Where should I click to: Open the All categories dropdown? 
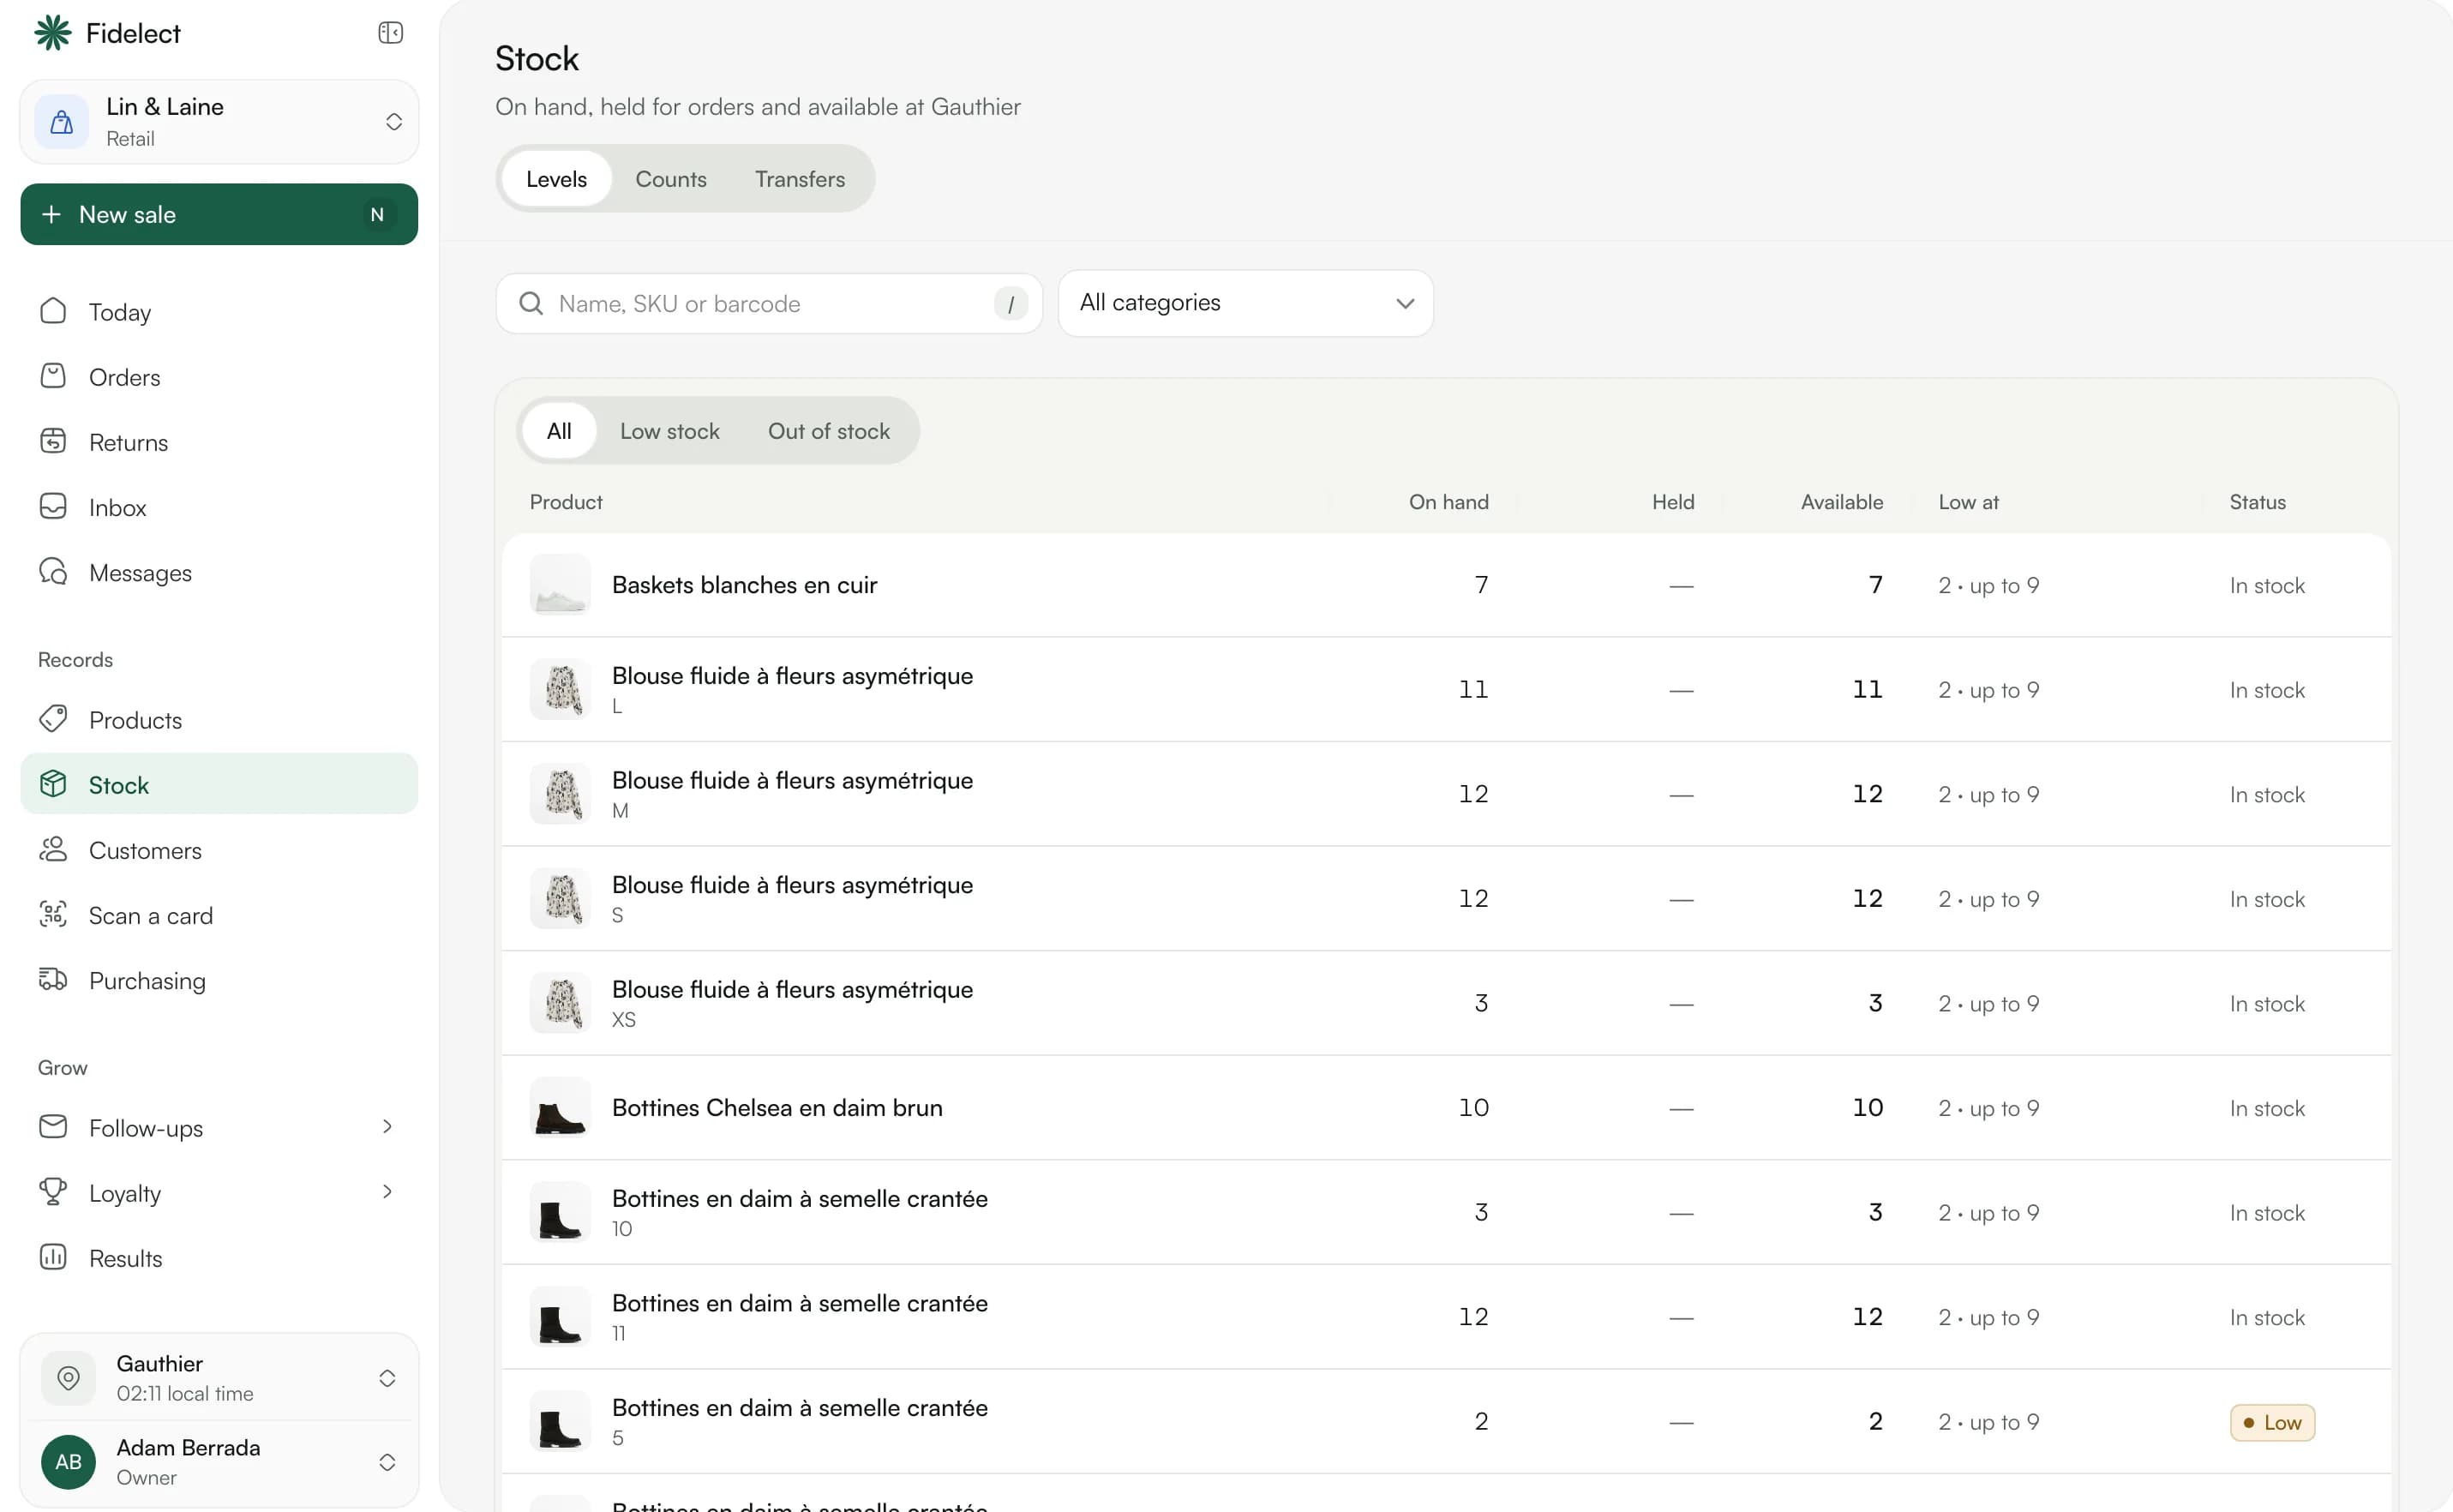[x=1246, y=303]
